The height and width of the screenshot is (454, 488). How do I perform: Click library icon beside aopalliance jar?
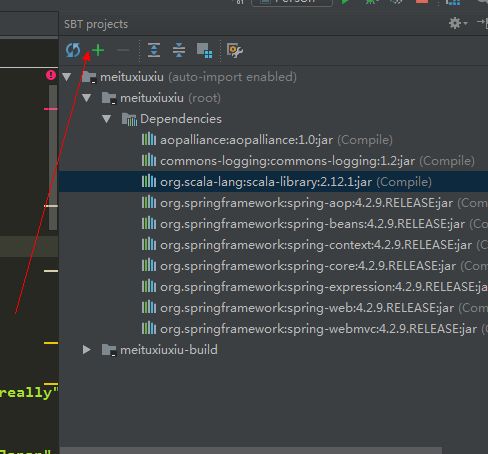point(149,139)
